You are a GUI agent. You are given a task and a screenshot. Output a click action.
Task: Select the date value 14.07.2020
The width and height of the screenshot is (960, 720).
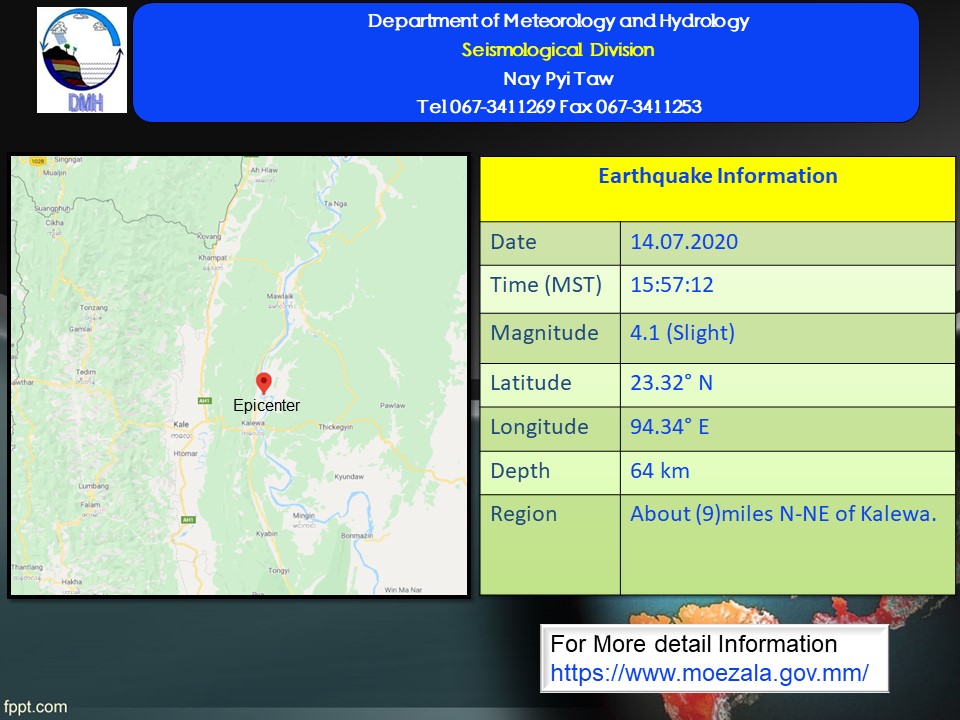(x=684, y=242)
